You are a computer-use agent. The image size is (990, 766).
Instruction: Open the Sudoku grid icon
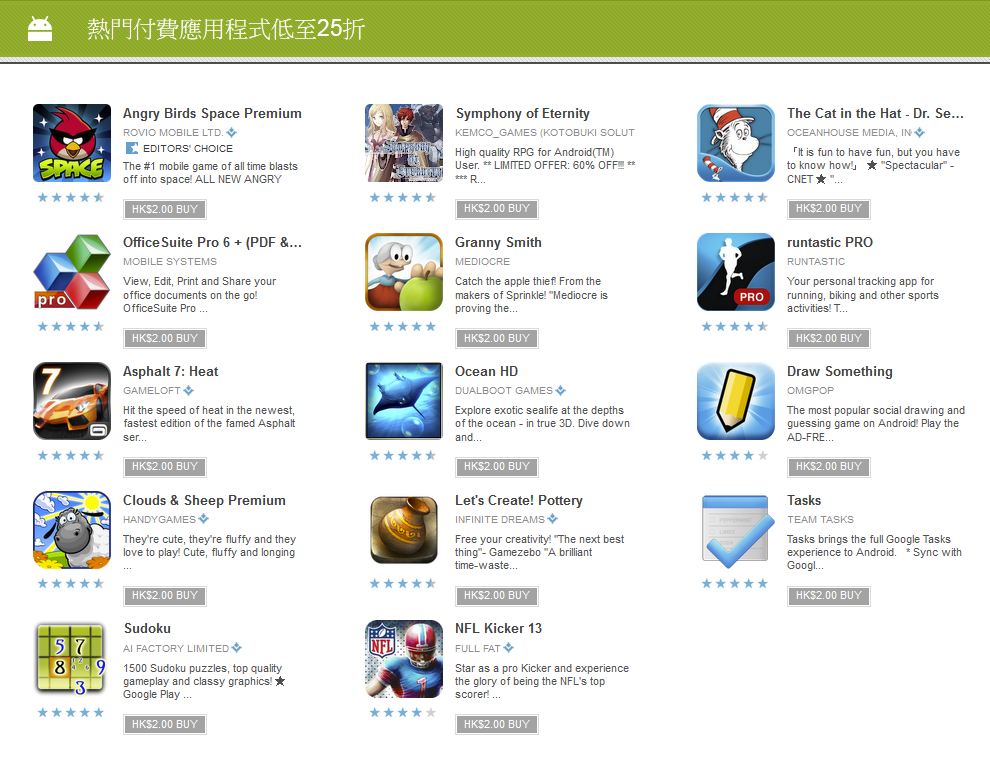coord(72,659)
